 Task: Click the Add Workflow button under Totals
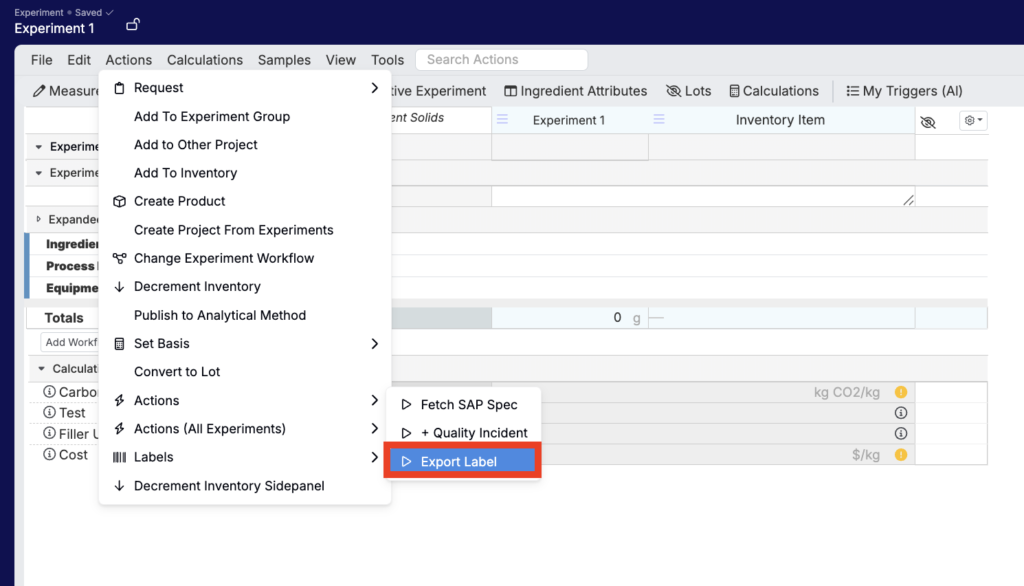[x=70, y=342]
